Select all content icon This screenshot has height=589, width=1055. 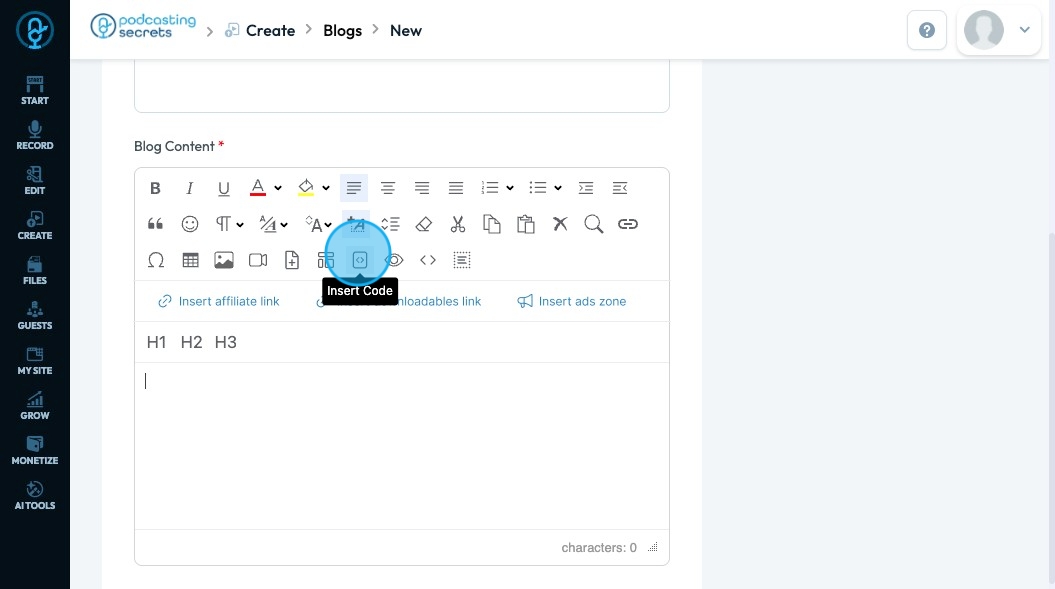click(462, 261)
